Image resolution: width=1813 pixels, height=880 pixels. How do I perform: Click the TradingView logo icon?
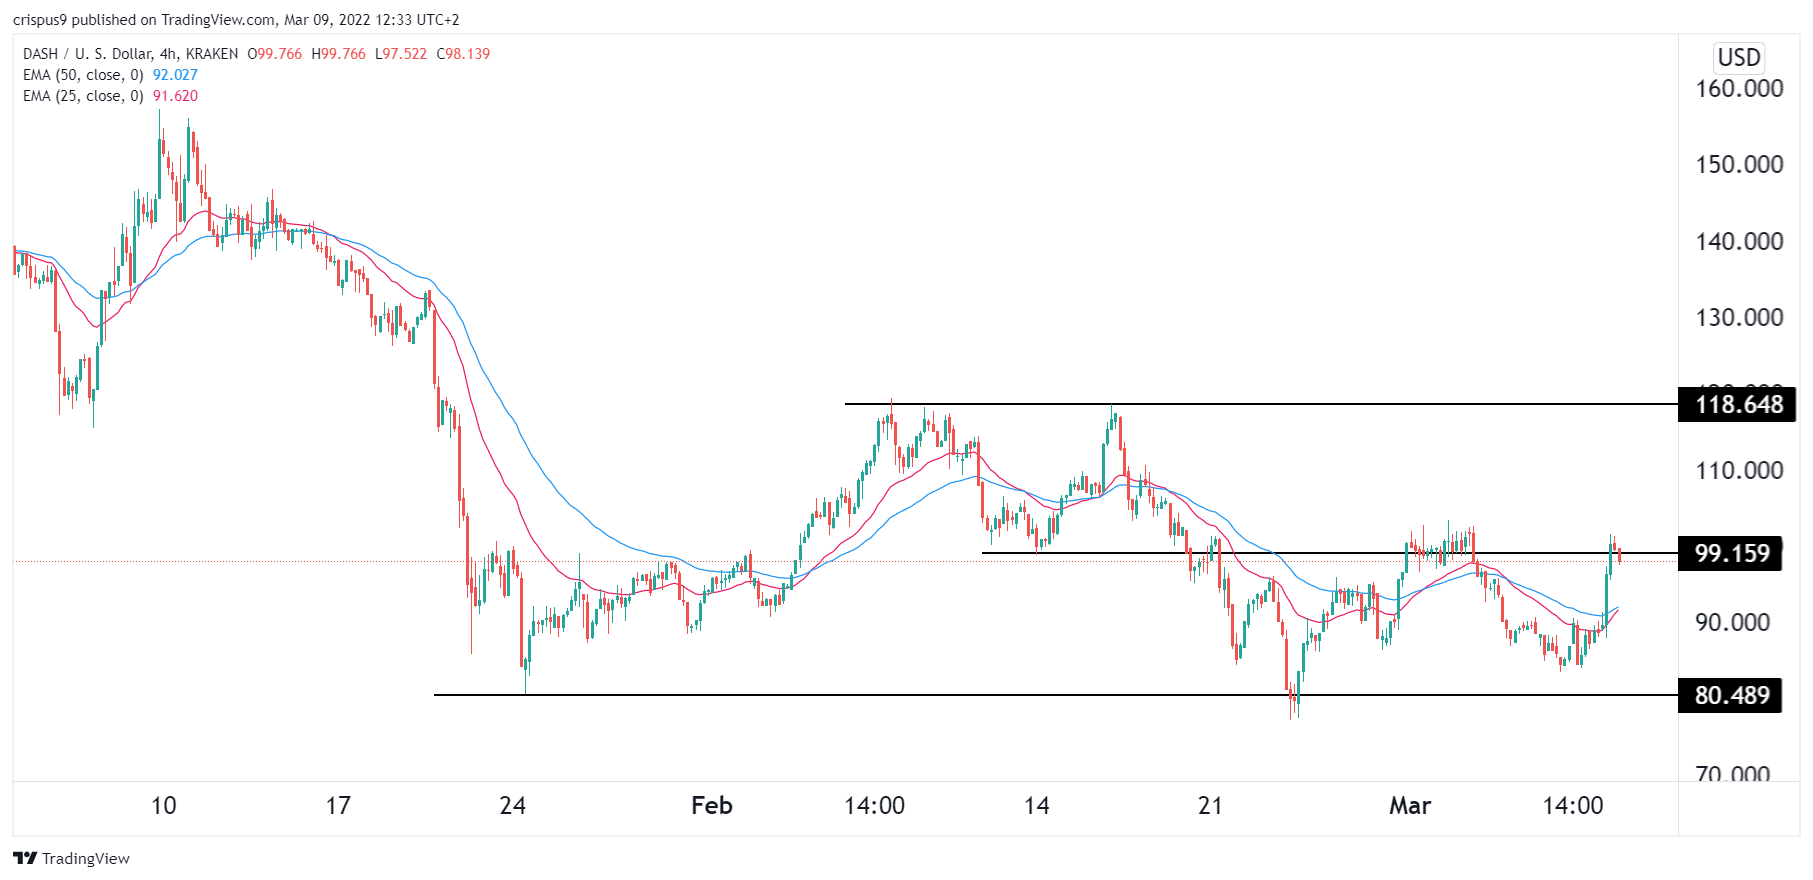pos(25,858)
